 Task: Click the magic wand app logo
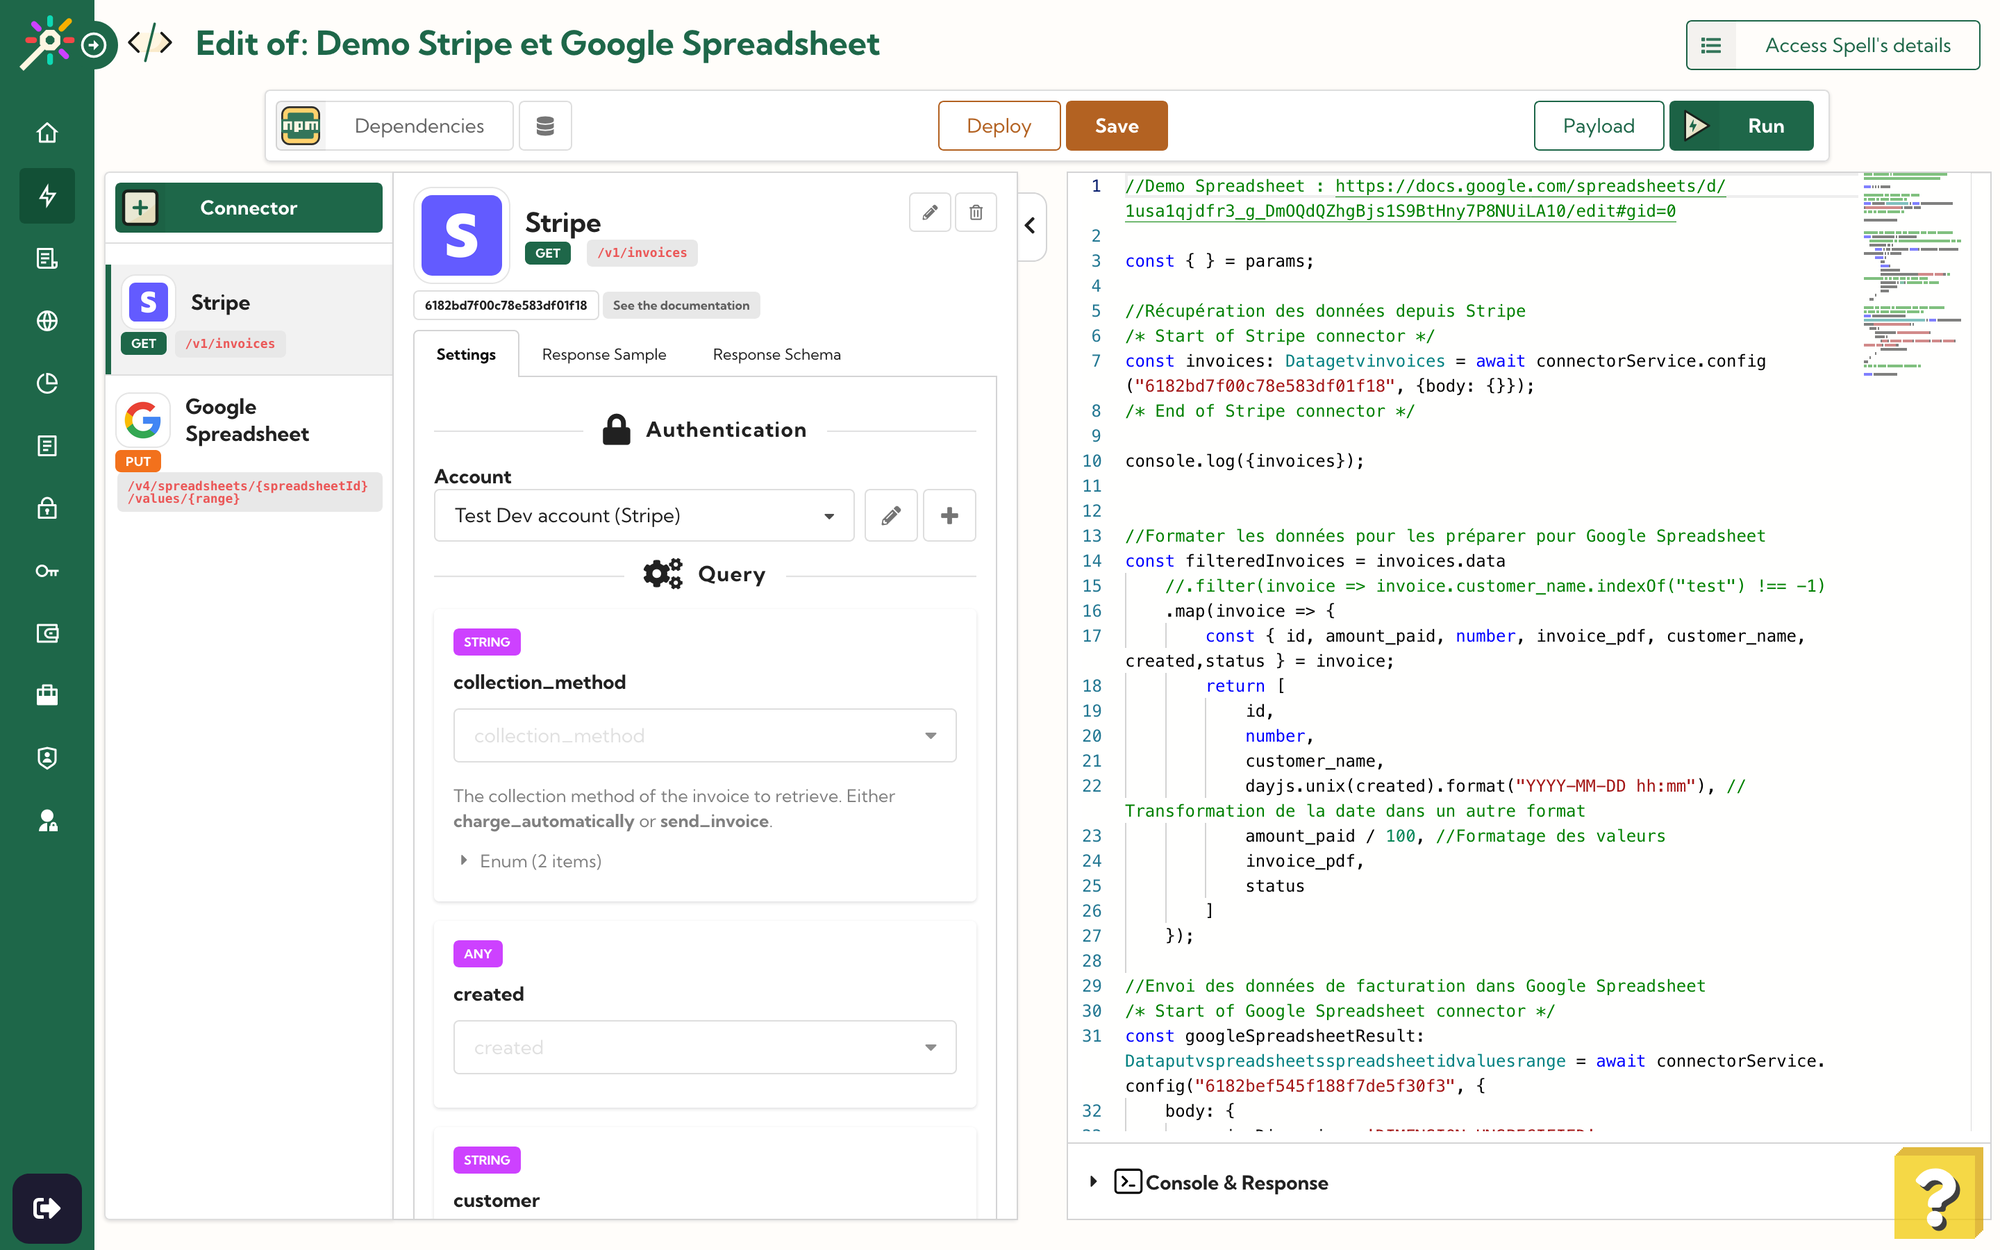click(46, 42)
